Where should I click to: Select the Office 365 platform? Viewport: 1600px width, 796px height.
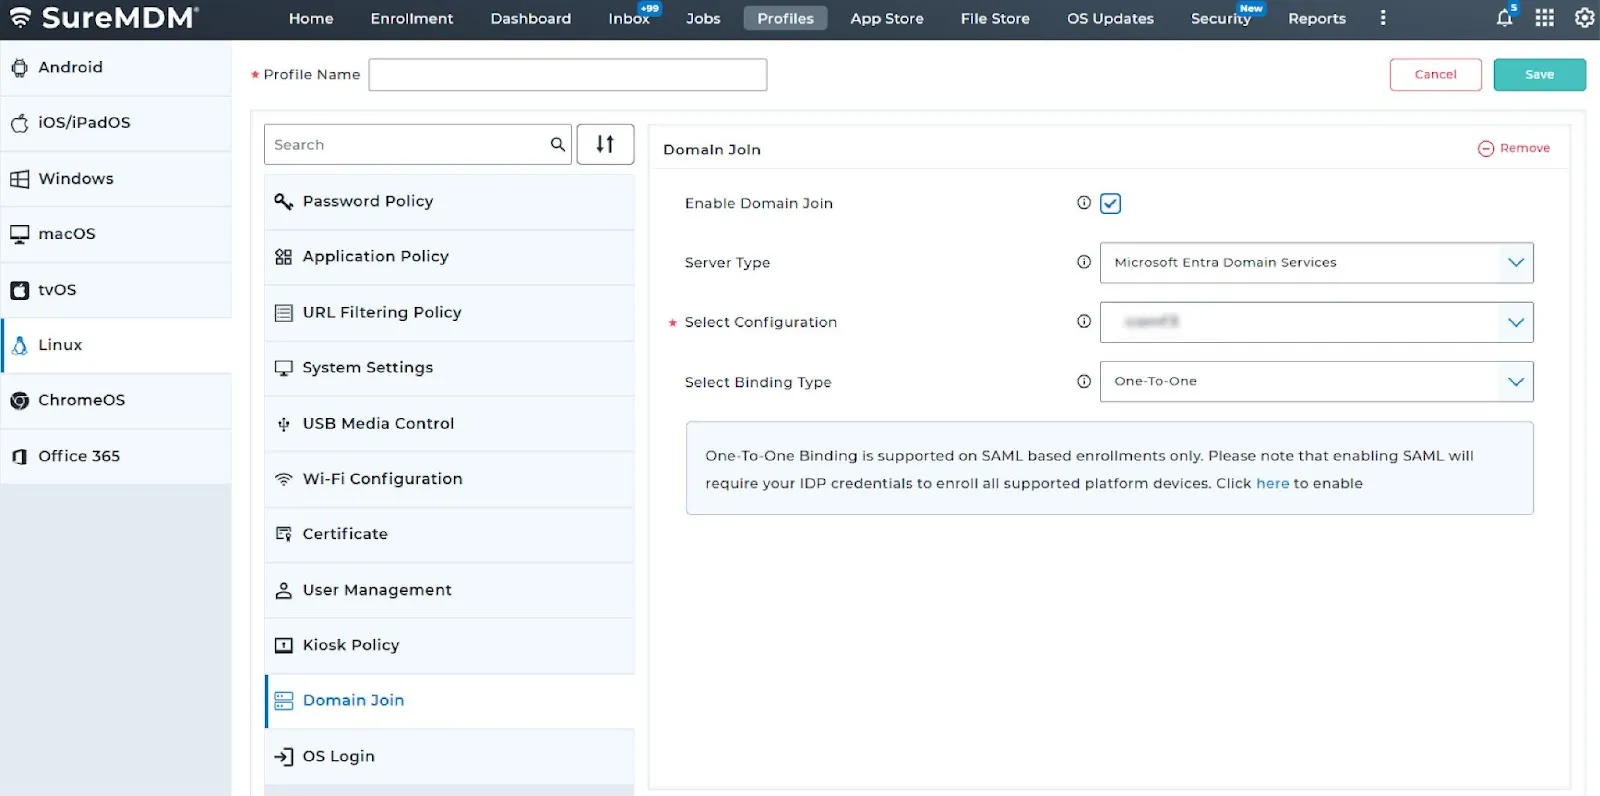(x=116, y=456)
